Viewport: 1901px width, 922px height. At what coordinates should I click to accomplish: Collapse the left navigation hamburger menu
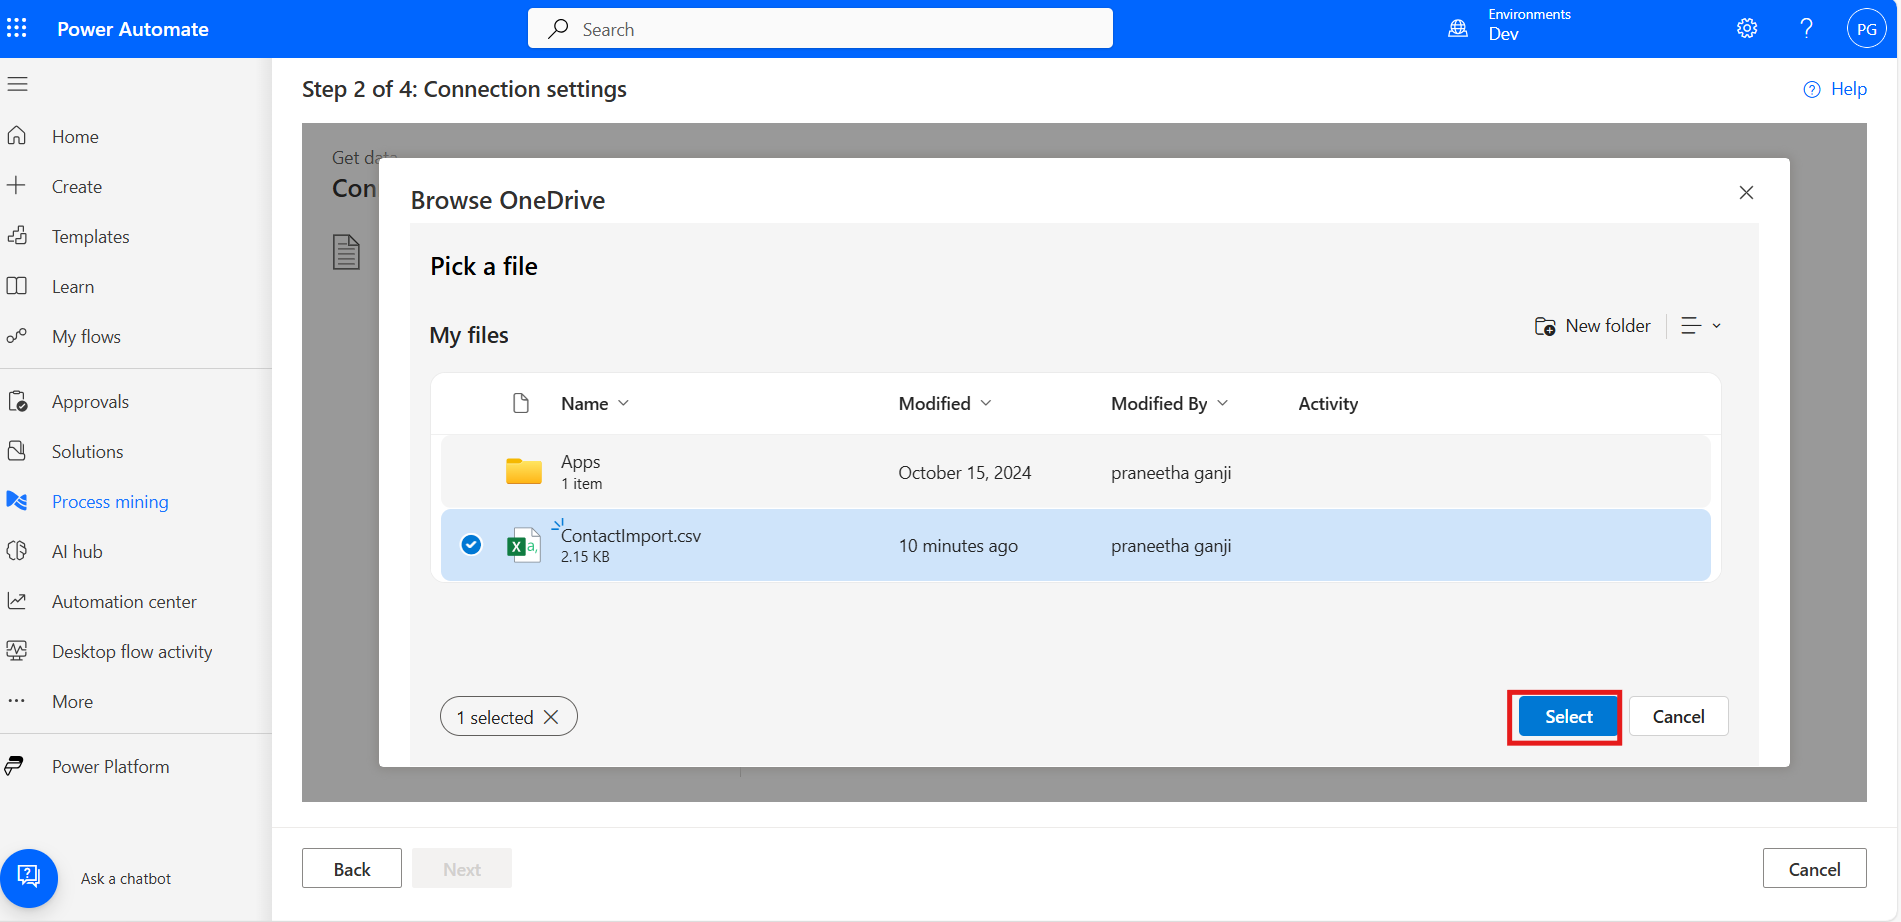click(x=18, y=84)
